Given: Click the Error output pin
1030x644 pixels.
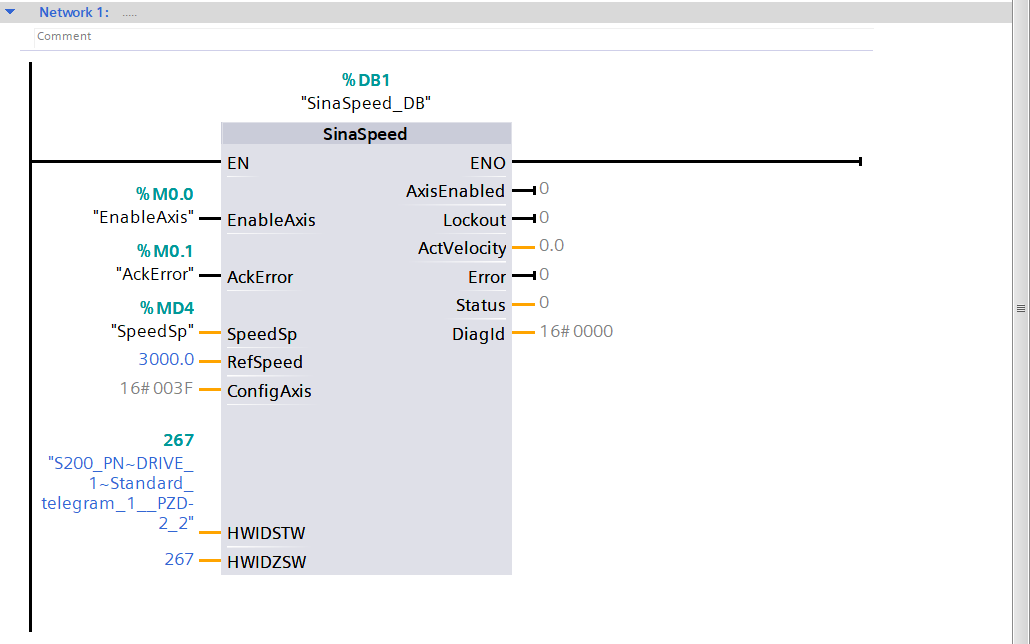Looking at the screenshot, I should tap(487, 277).
